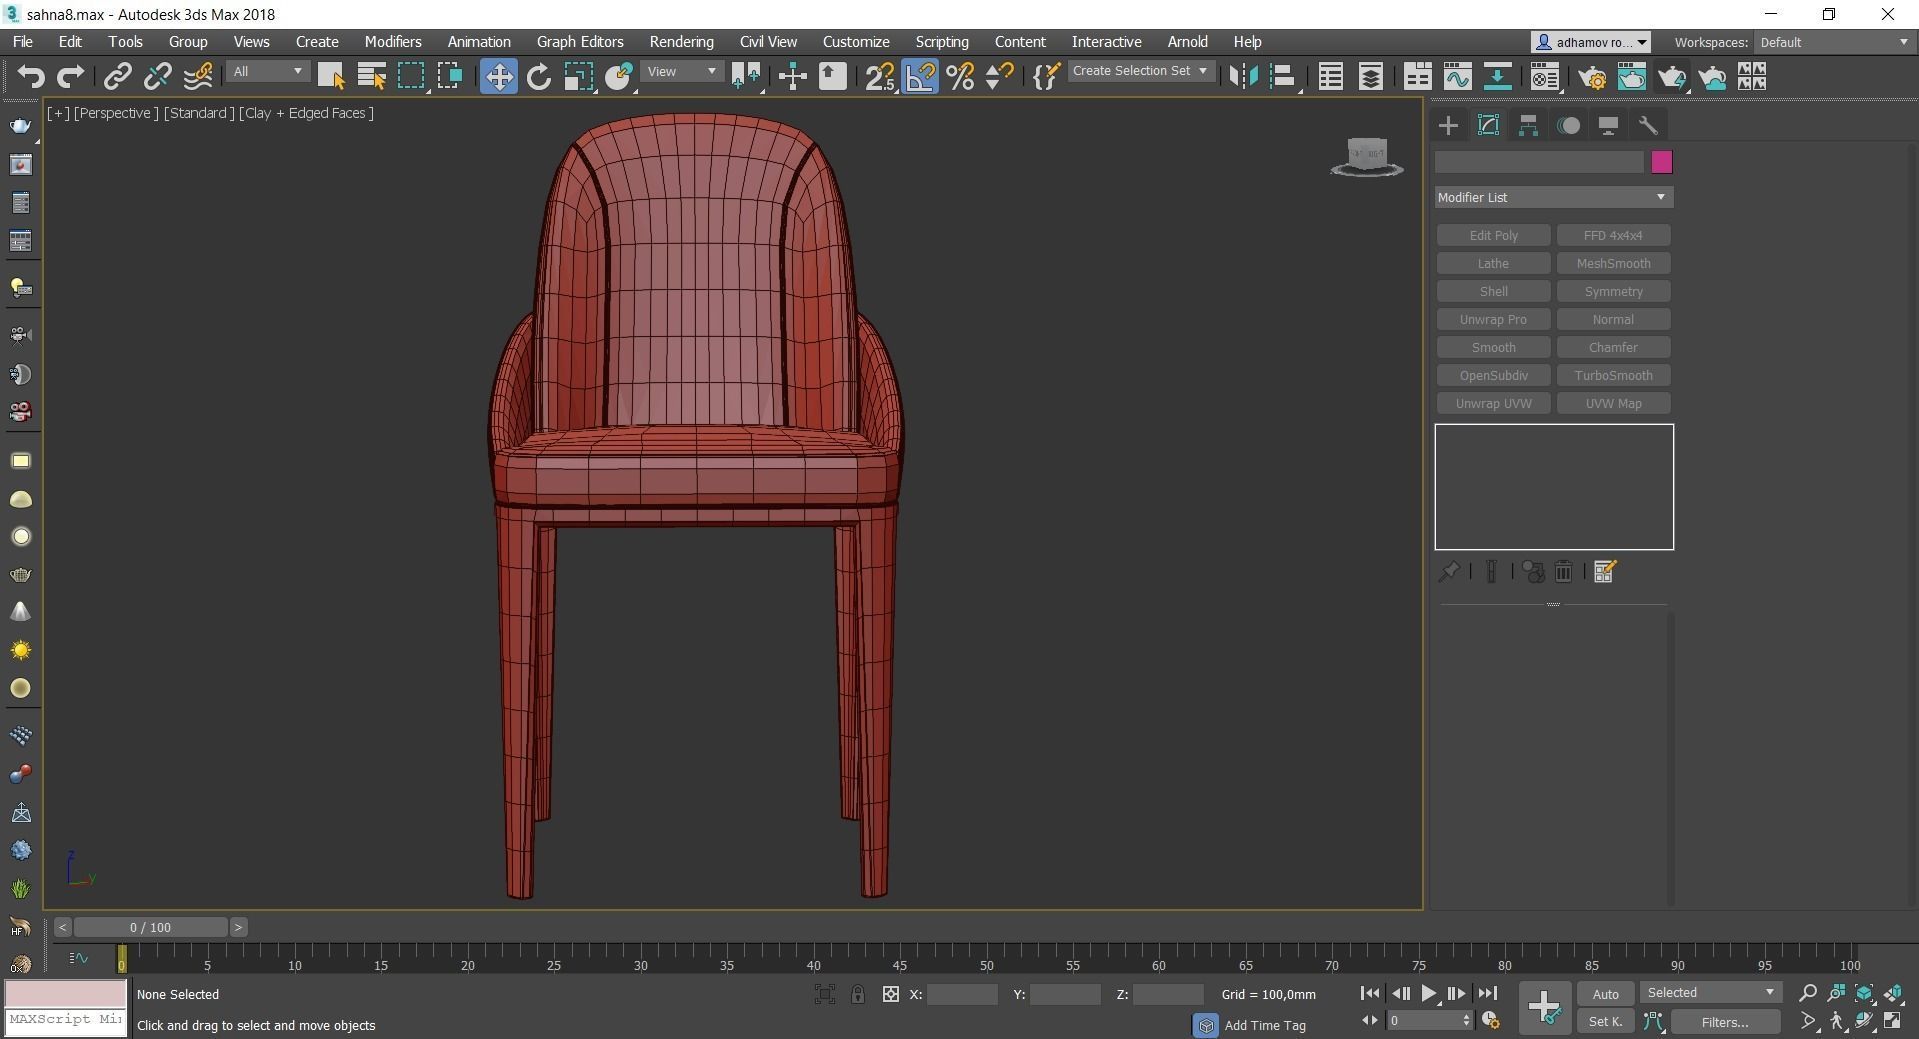1919x1039 pixels.
Task: Open the user account sign-in dropdown
Action: (1590, 42)
